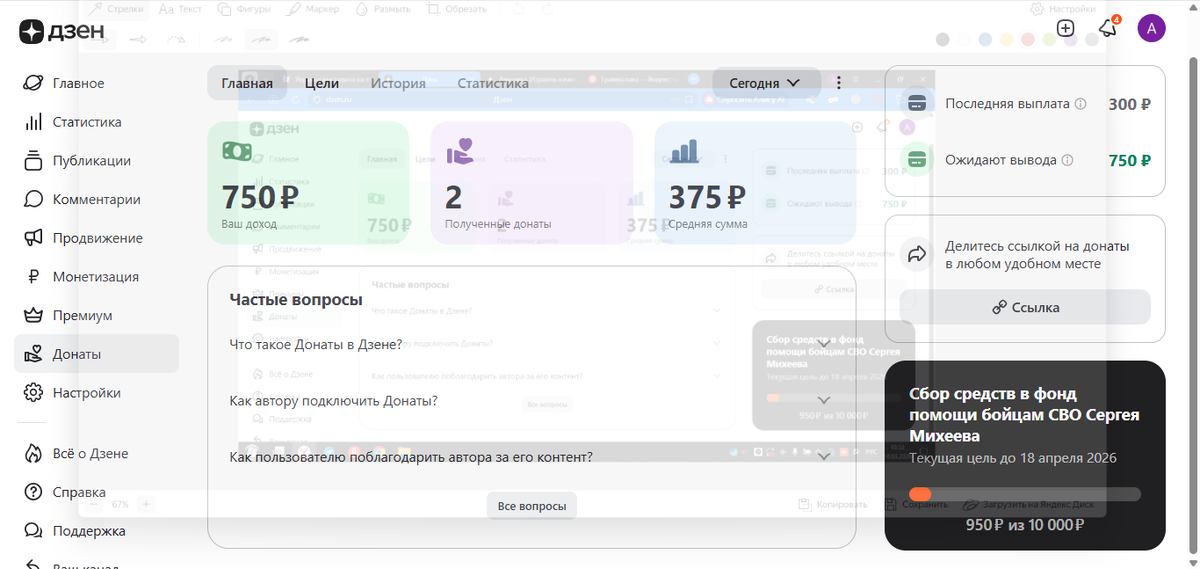Image resolution: width=1200 pixels, height=569 pixels.
Task: Click info icon next to Ожидают вывода
Action: pos(1067,160)
